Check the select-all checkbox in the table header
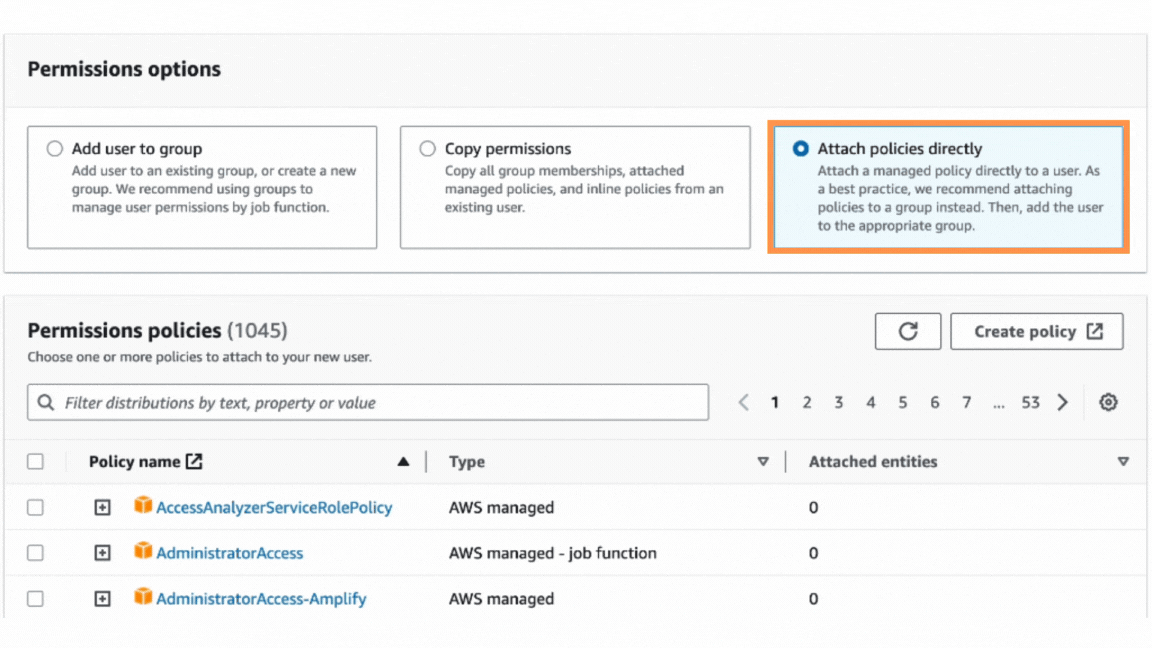The height and width of the screenshot is (648, 1152). pos(35,461)
